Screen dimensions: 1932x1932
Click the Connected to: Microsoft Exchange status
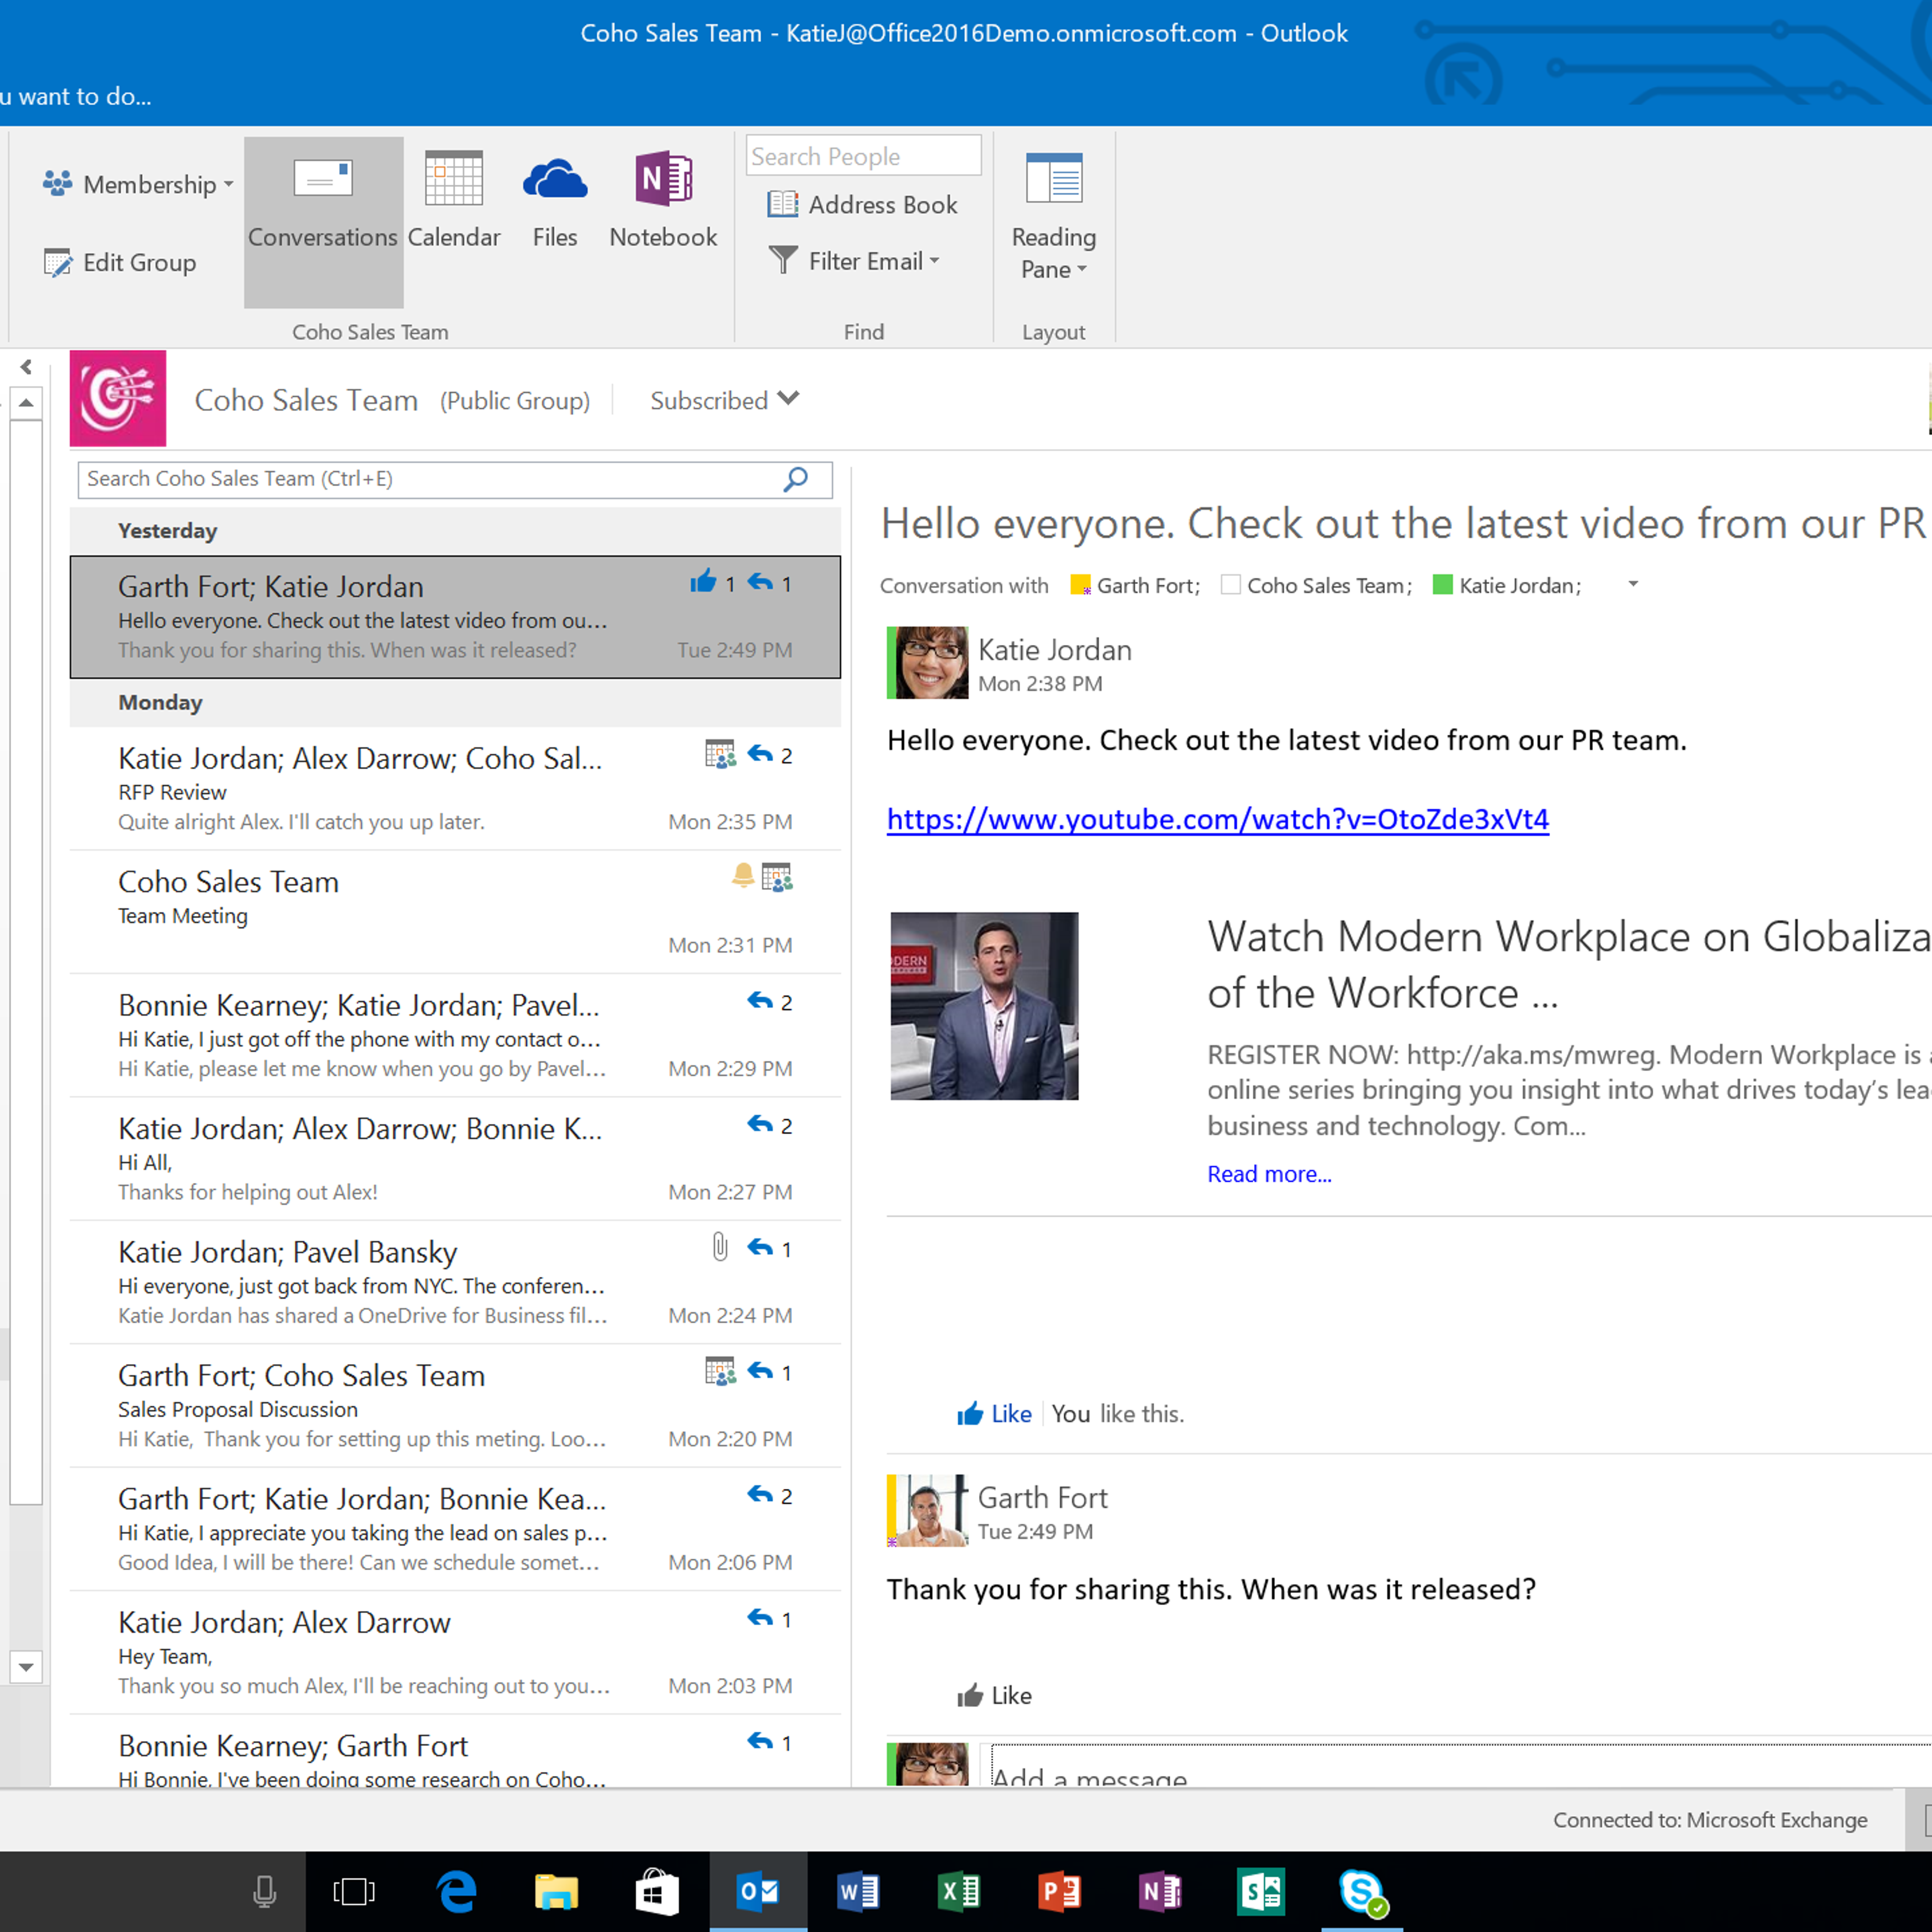click(1710, 1820)
